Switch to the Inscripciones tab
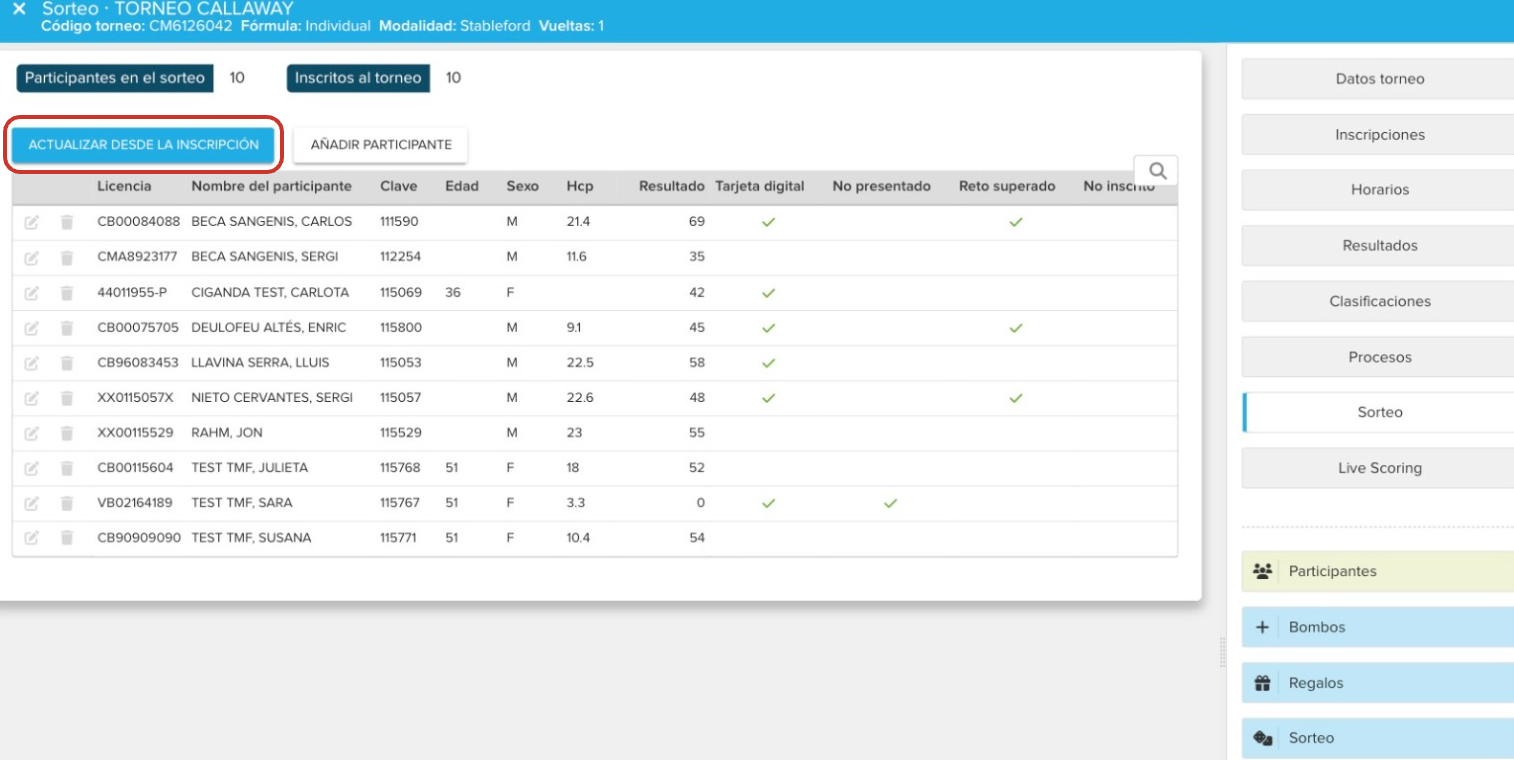Screen dimensions: 1514x760 tap(1379, 135)
